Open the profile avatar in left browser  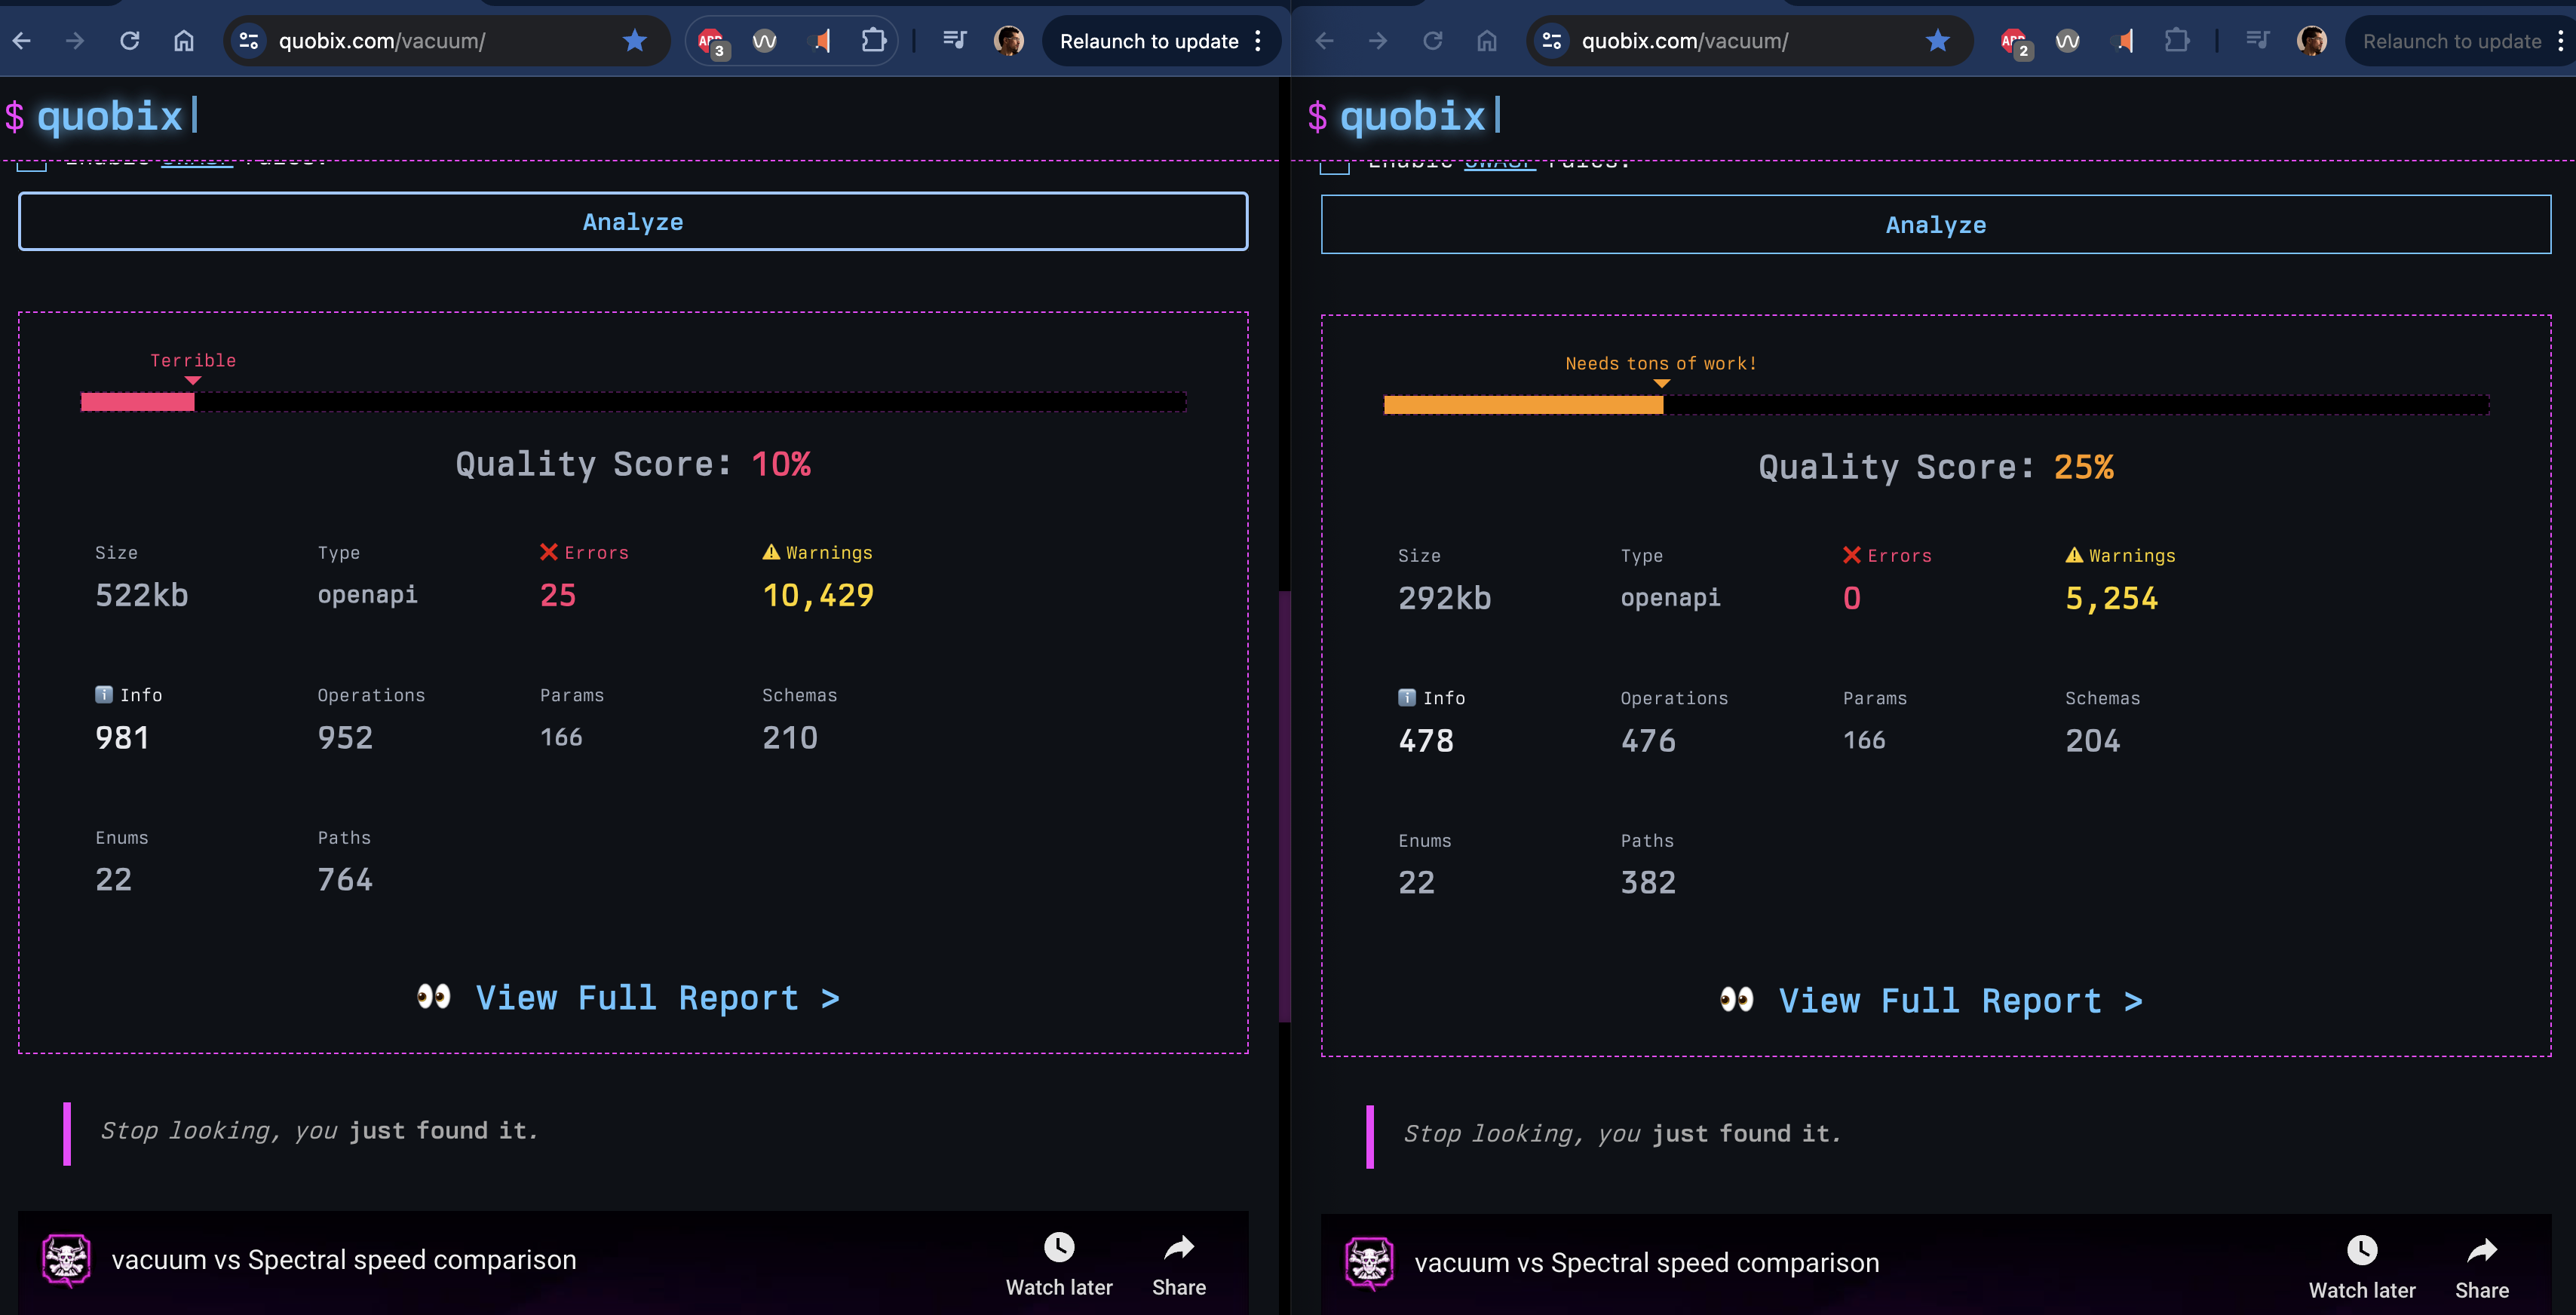point(1008,41)
